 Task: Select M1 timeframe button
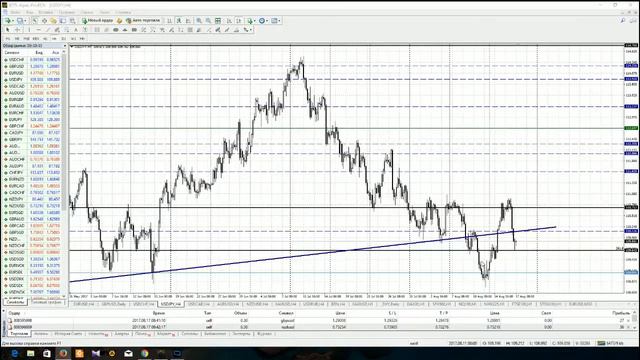coord(7,38)
